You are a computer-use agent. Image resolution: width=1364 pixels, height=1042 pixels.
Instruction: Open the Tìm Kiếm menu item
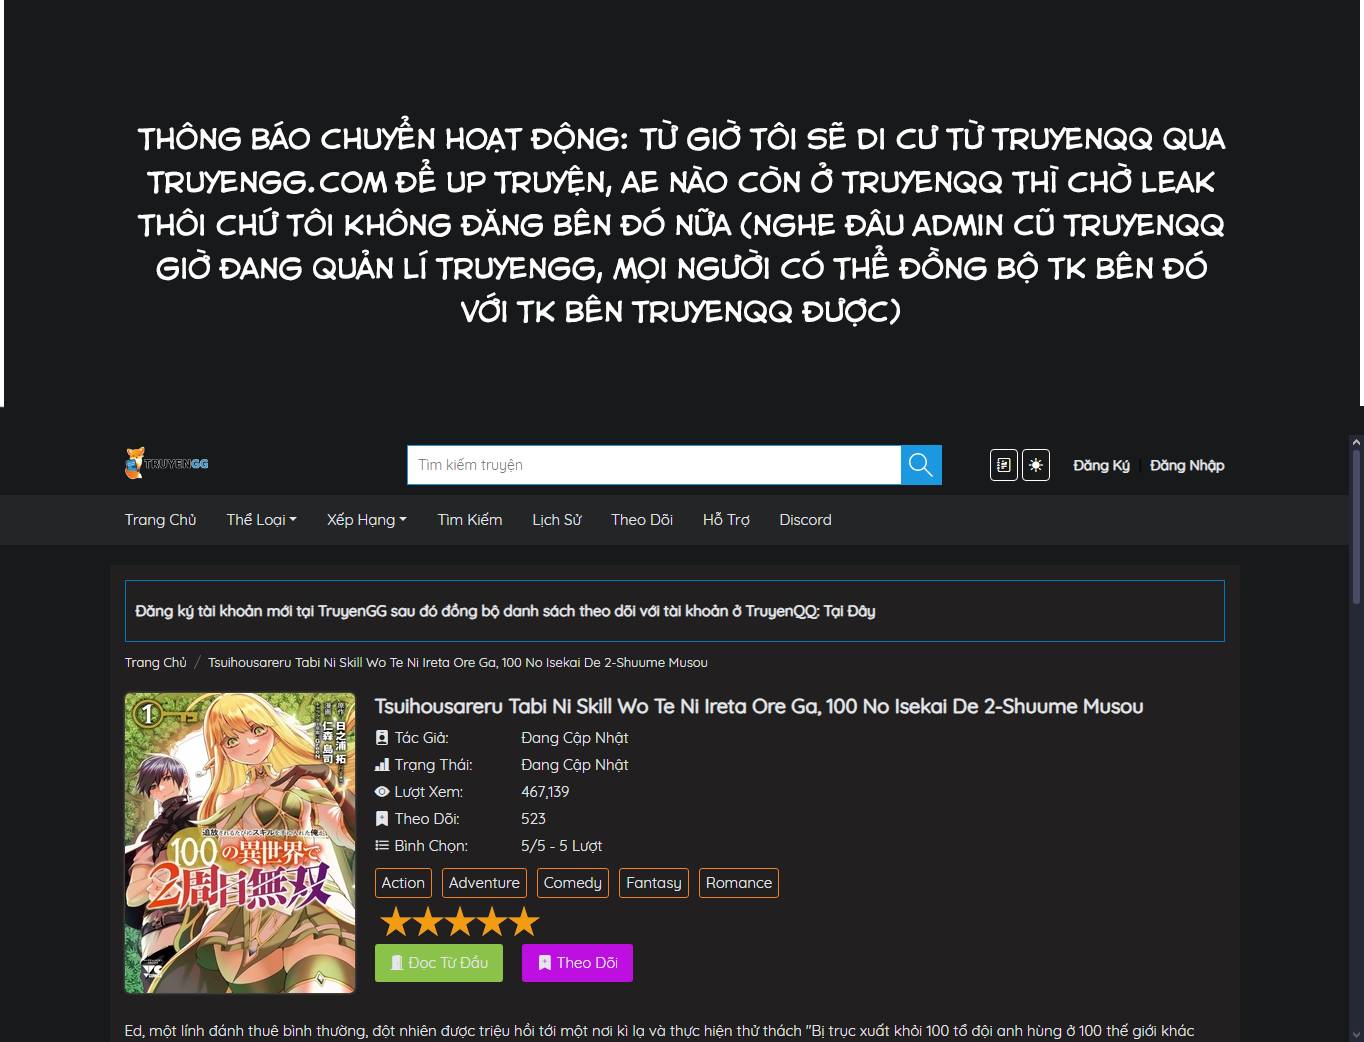(x=469, y=520)
